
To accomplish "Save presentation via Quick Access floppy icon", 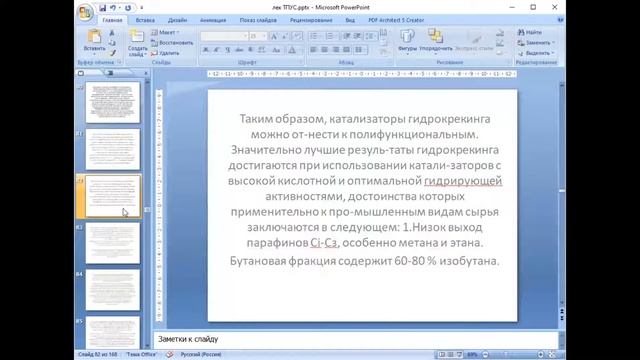I will (102, 8).
